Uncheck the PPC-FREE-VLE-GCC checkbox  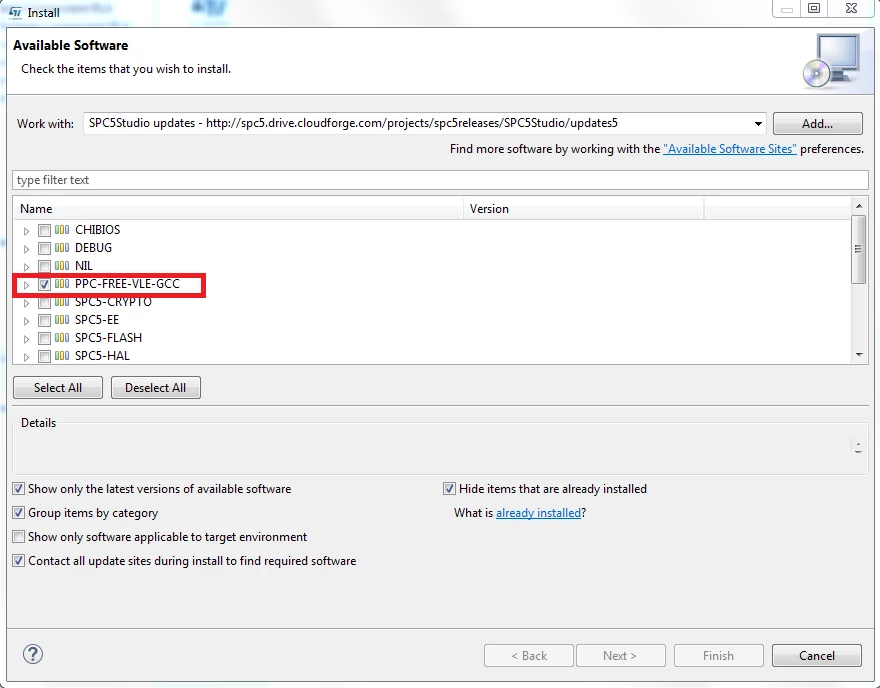44,285
